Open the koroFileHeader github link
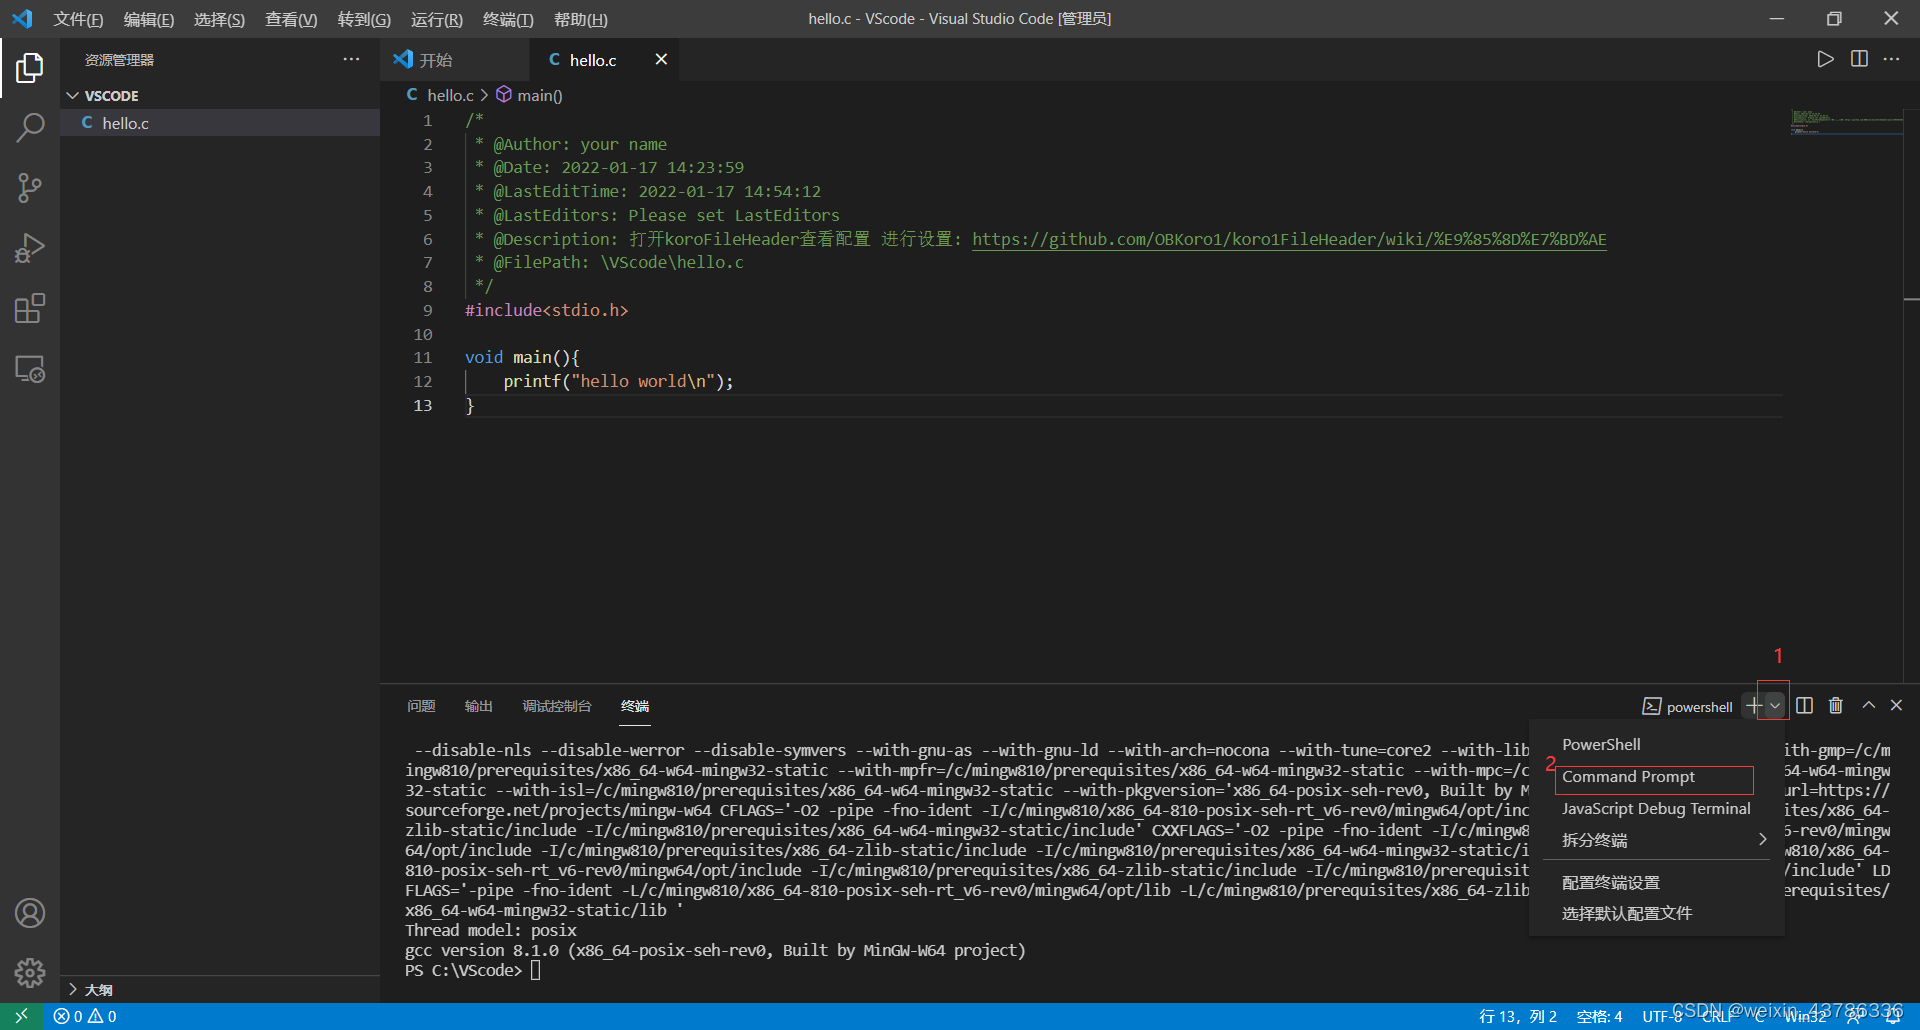 click(1289, 239)
